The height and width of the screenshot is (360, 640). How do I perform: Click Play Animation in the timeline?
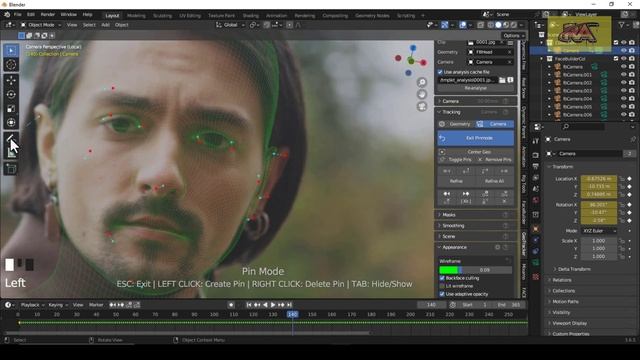(x=273, y=305)
